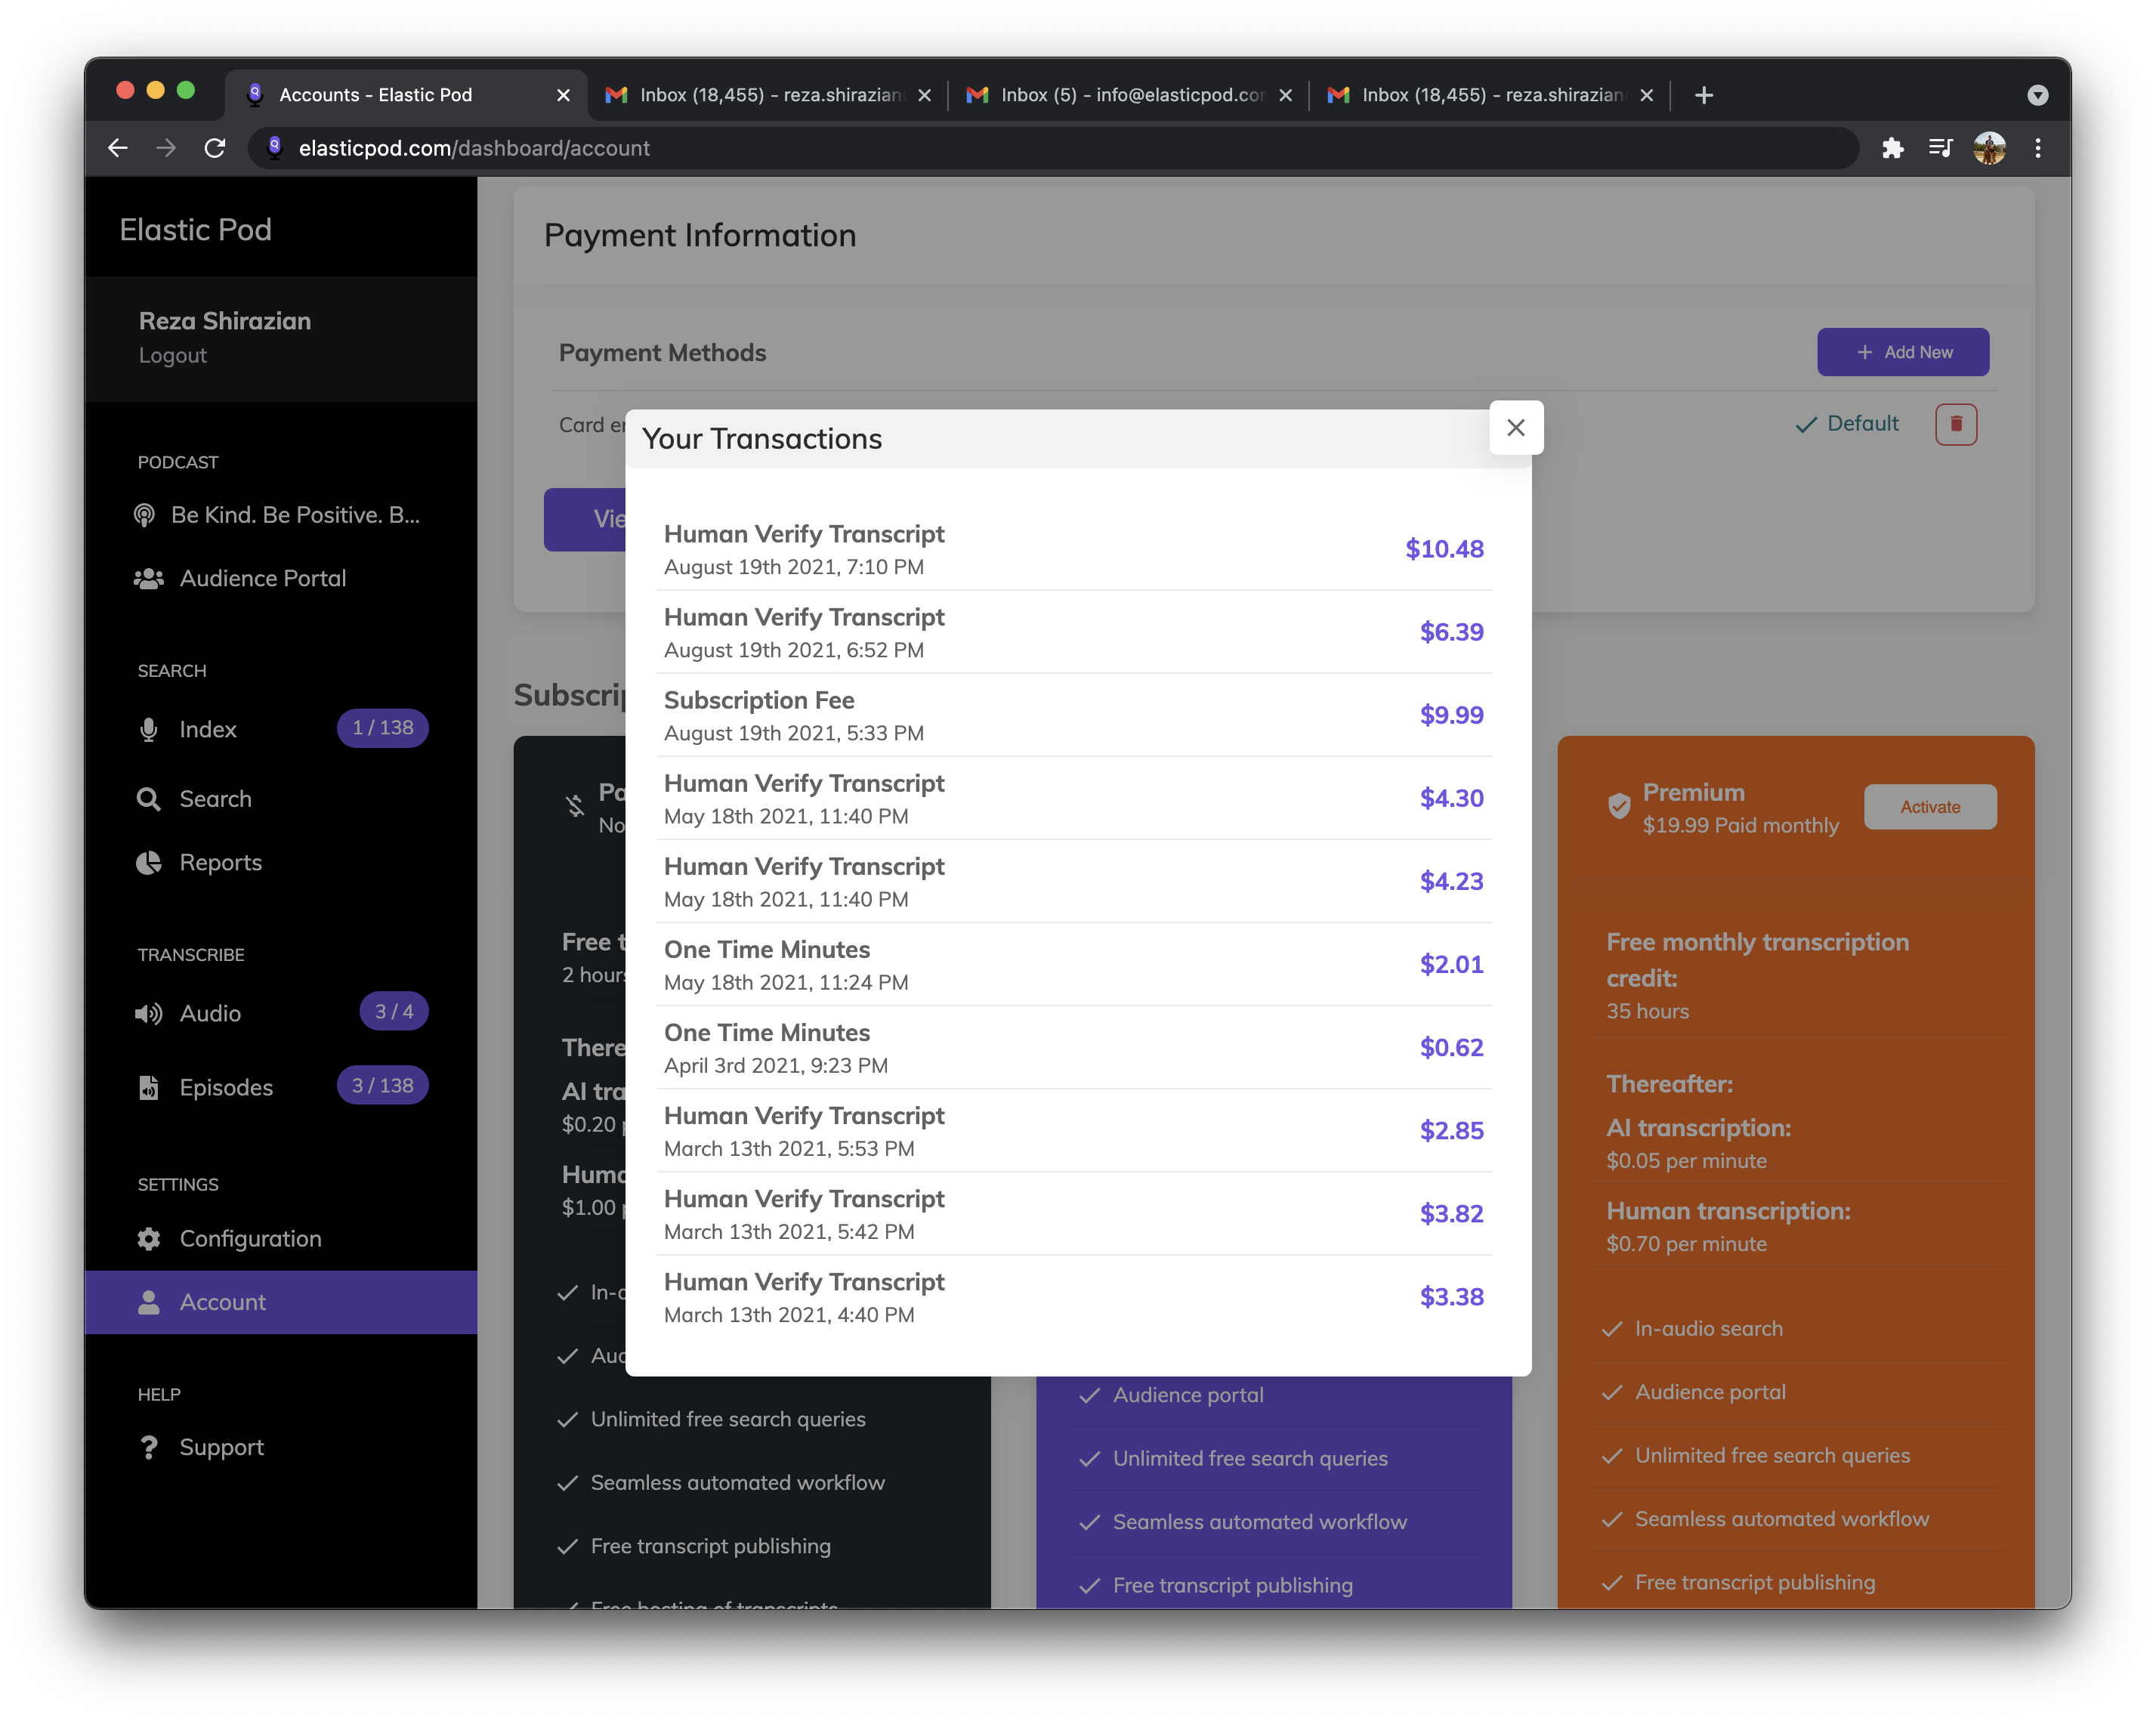The width and height of the screenshot is (2156, 1721).
Task: Close the Accounts - Elastic Pod tab
Action: click(563, 95)
